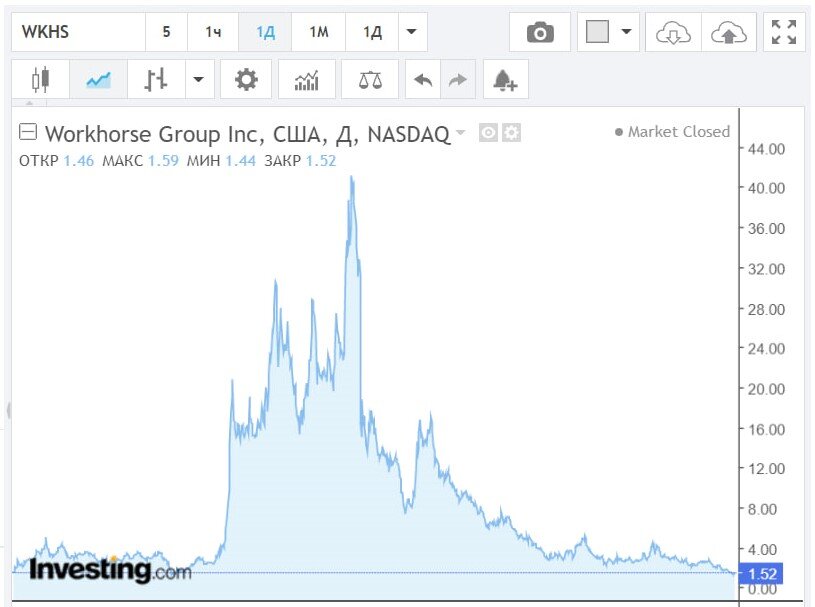Click the small up arrow under toolbar

point(30,103)
